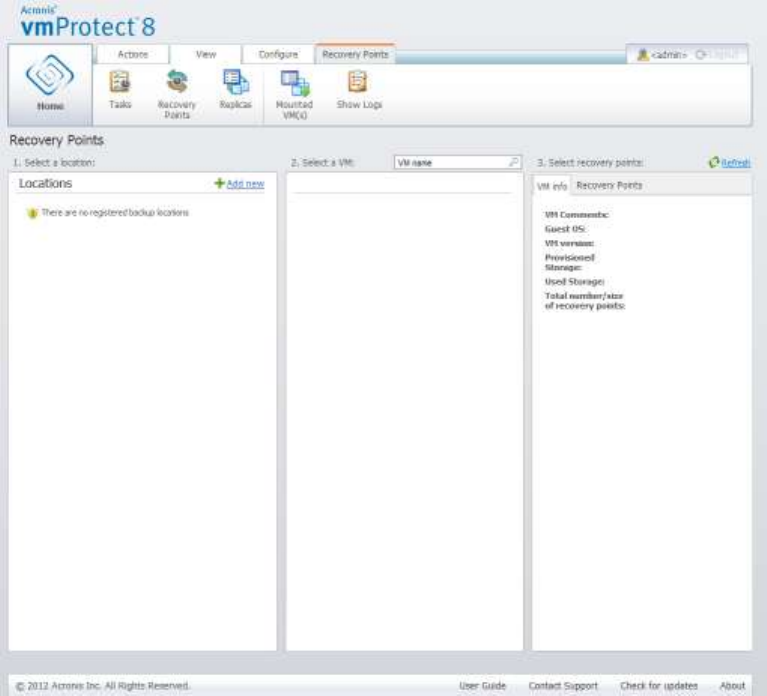This screenshot has width=767, height=696.
Task: Click the 'VM version:' label
Action: [569, 243]
